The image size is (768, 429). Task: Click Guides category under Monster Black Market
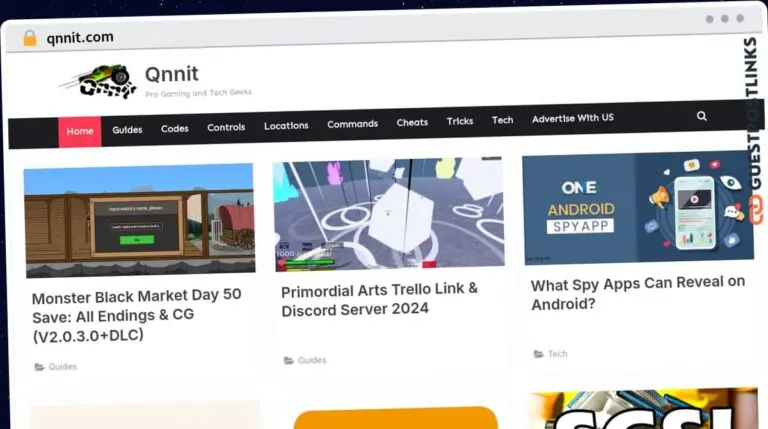(x=63, y=366)
